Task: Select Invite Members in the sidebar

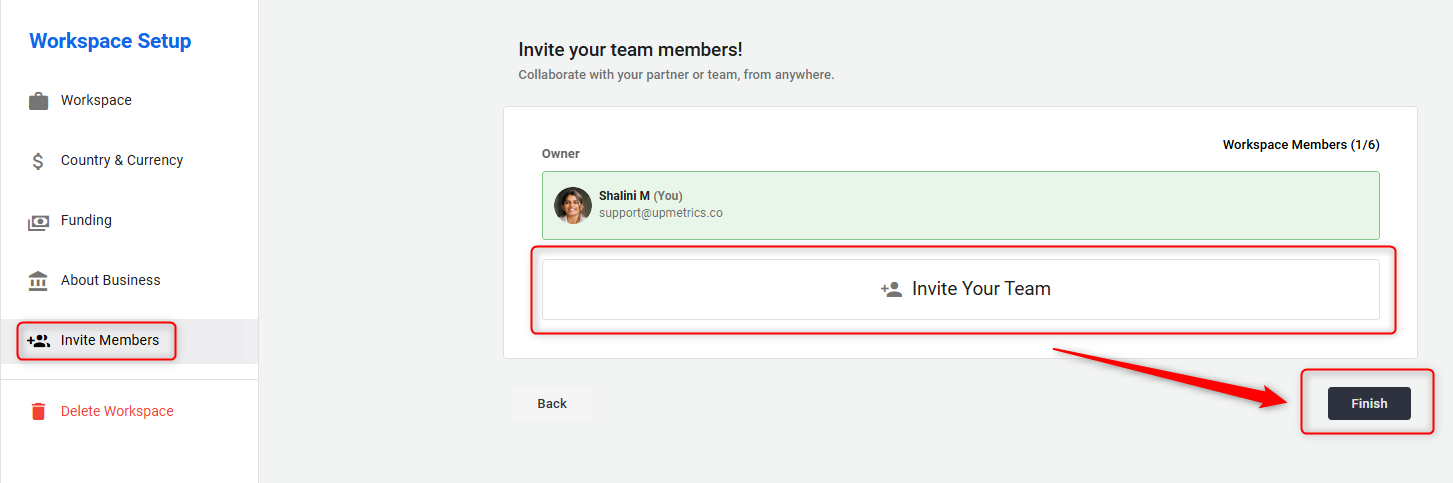Action: pyautogui.click(x=110, y=341)
